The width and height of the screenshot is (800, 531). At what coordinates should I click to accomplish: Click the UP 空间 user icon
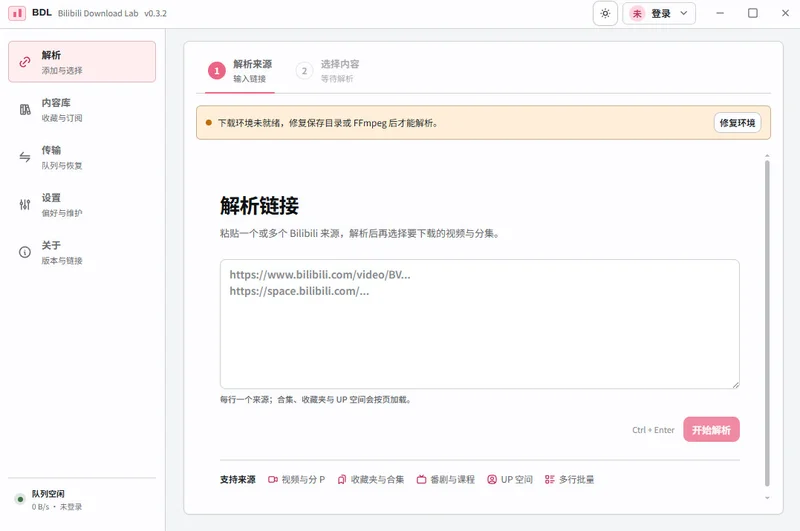(492, 479)
